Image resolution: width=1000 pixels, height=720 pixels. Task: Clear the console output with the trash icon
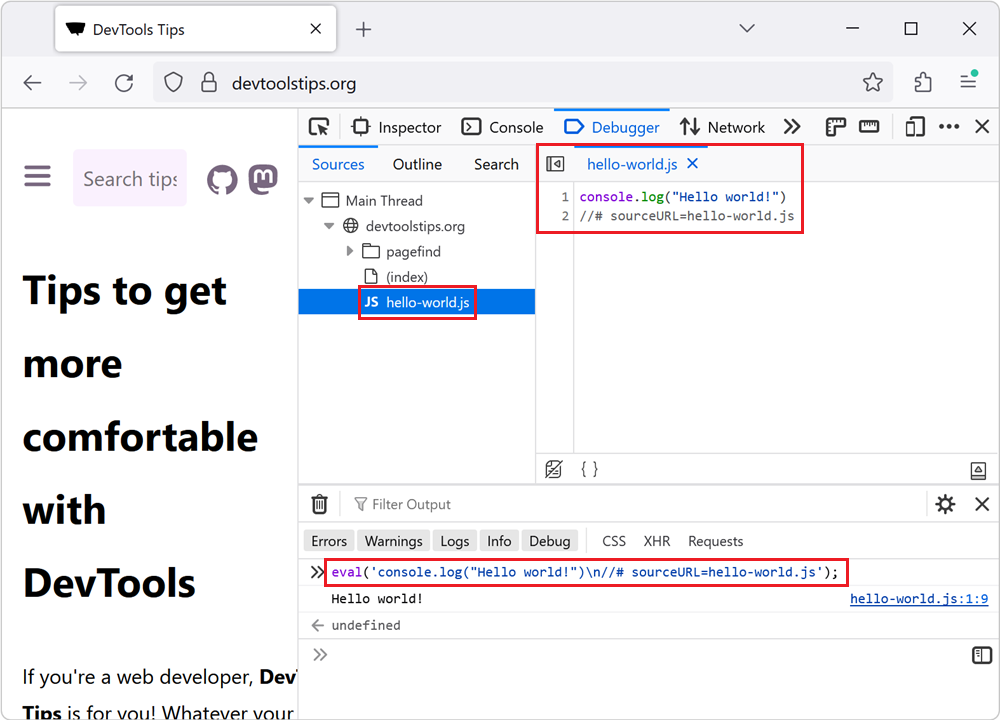point(319,504)
